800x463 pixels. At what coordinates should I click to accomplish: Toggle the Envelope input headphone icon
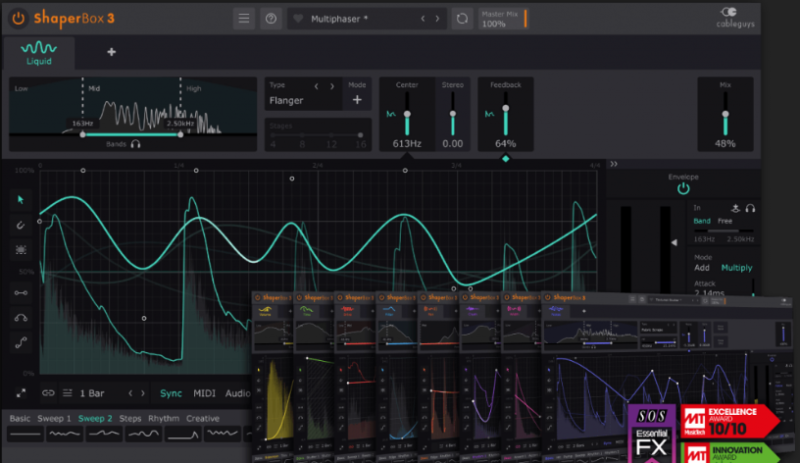click(x=750, y=208)
